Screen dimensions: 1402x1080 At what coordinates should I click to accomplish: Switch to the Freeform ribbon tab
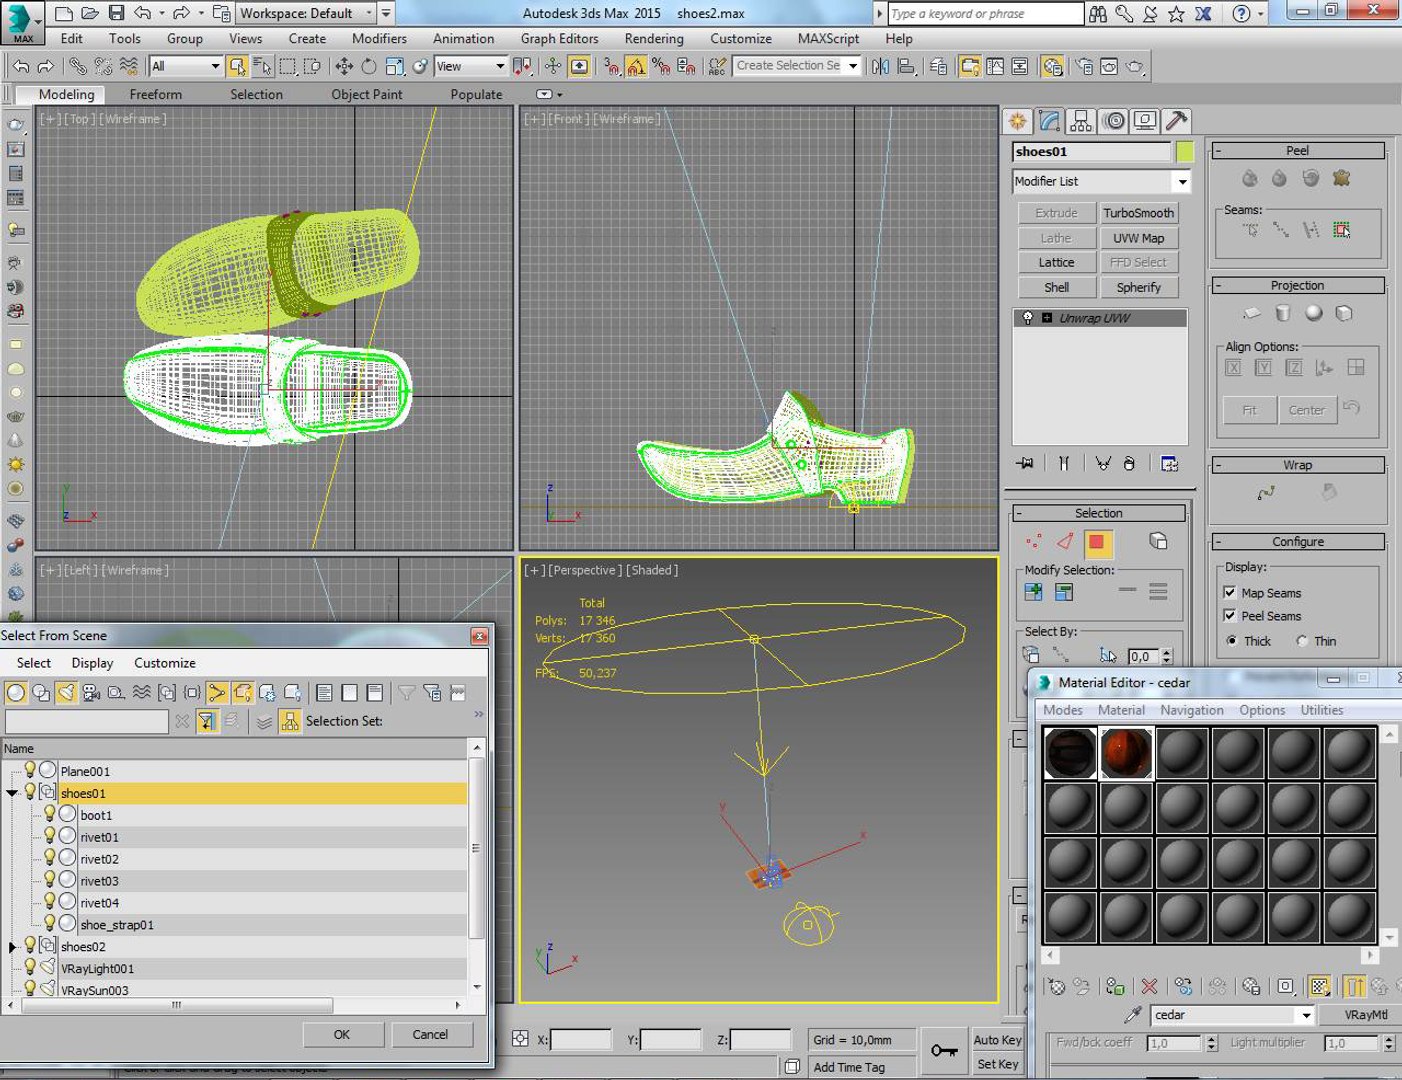[156, 94]
